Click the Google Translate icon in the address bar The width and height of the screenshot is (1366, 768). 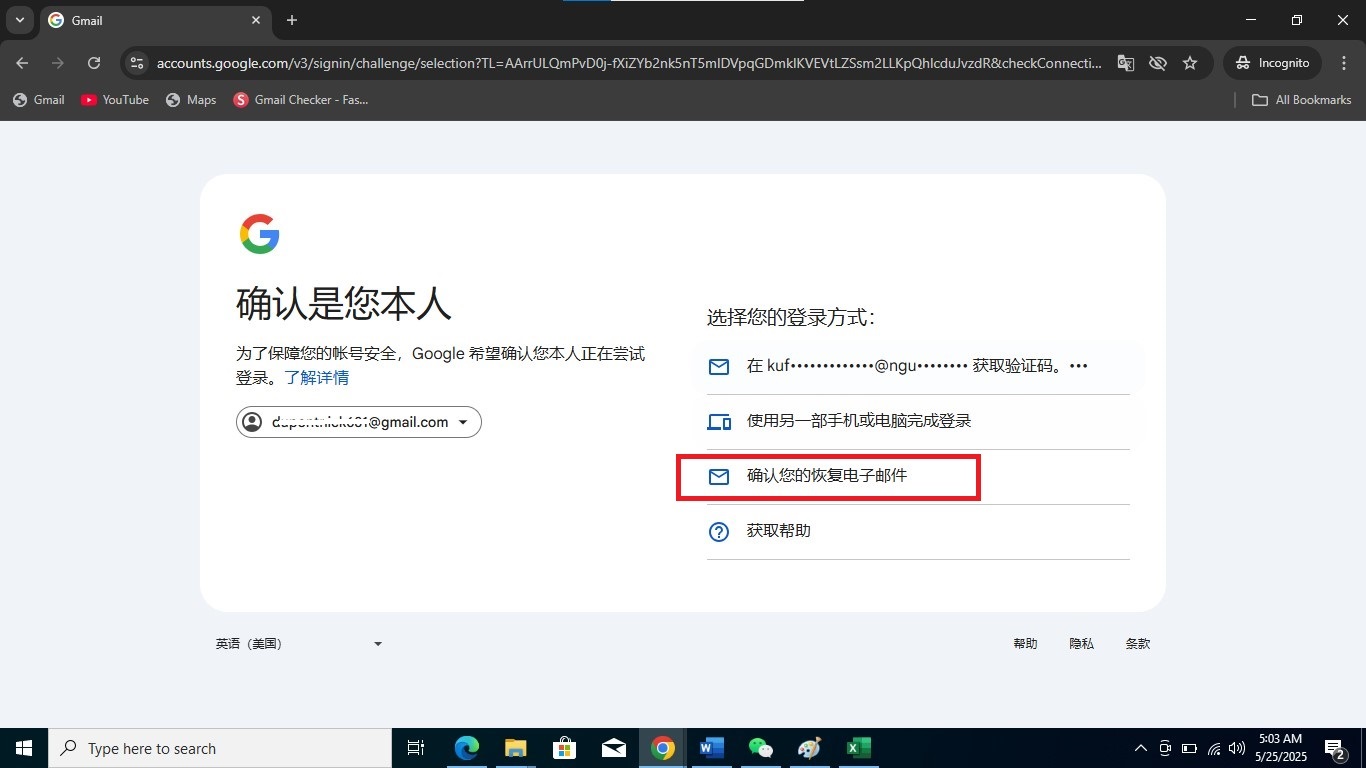pyautogui.click(x=1125, y=62)
